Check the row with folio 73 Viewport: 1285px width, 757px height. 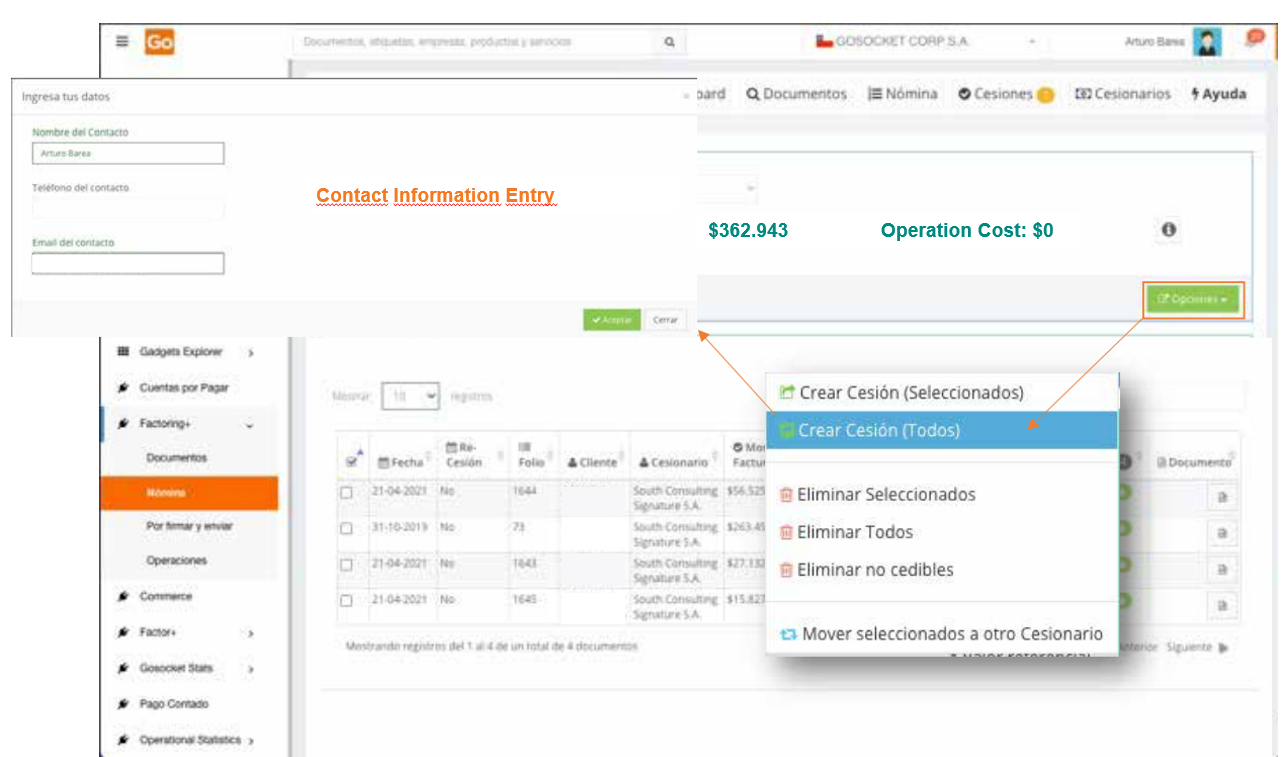click(346, 529)
